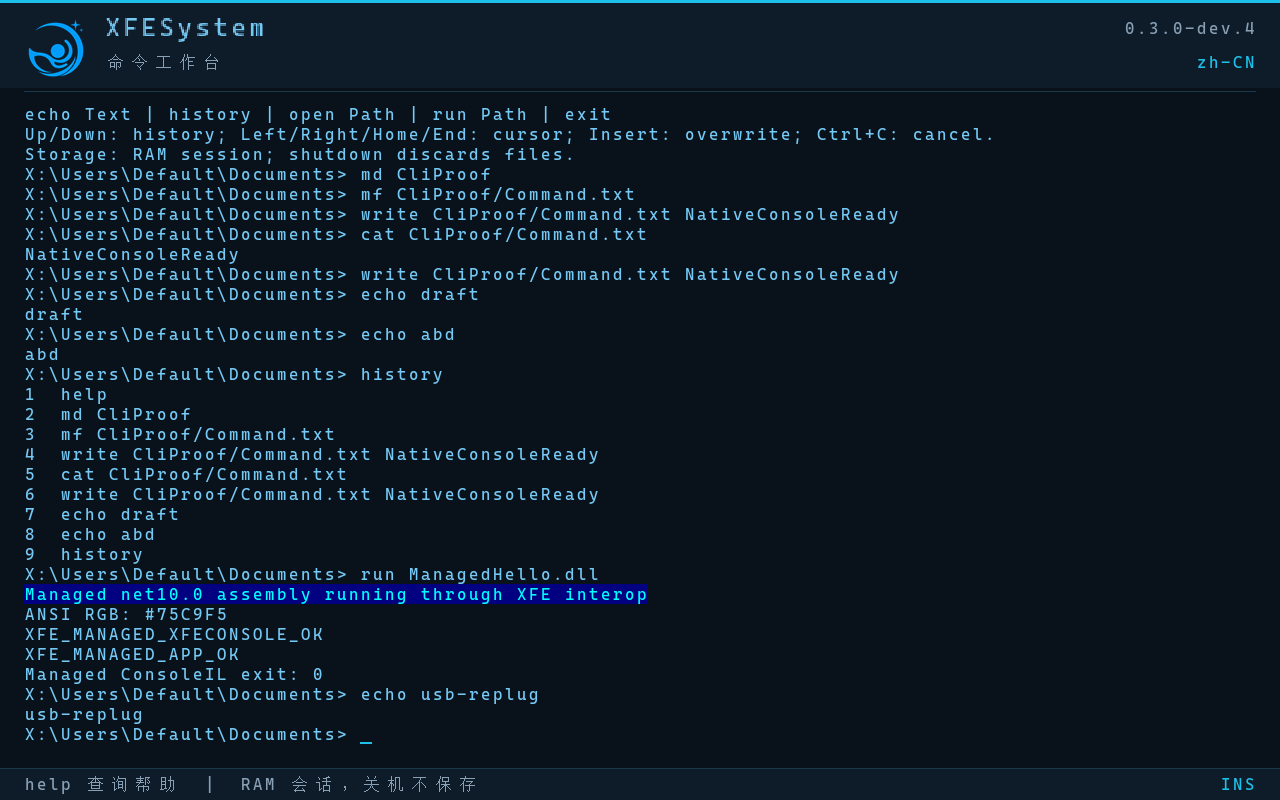The width and height of the screenshot is (1280, 800).
Task: Click the RAM 会话，关机不保存 status text
Action: pyautogui.click(x=359, y=785)
